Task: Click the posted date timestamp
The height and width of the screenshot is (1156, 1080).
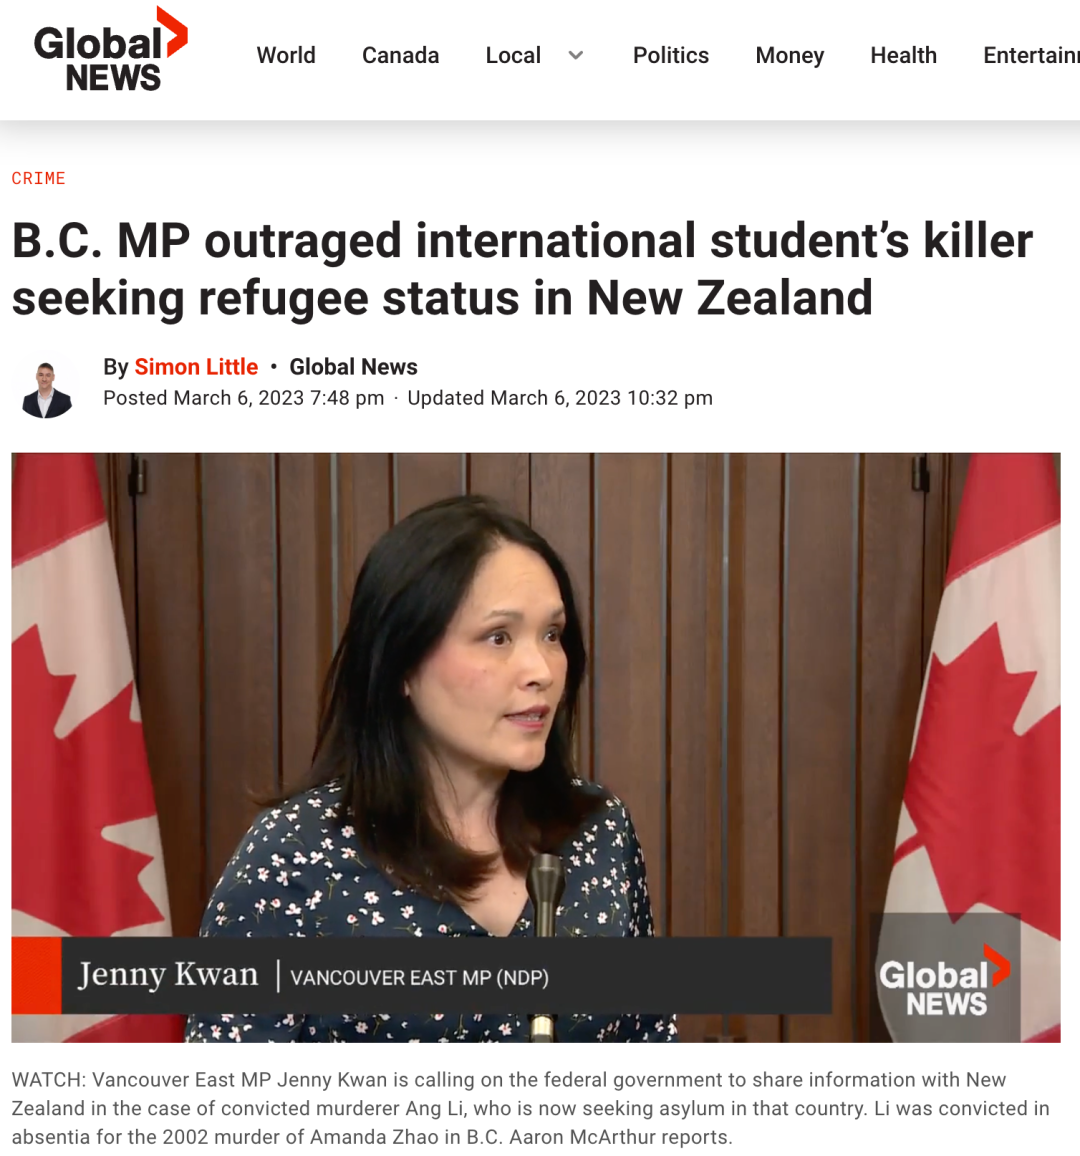Action: tap(243, 398)
